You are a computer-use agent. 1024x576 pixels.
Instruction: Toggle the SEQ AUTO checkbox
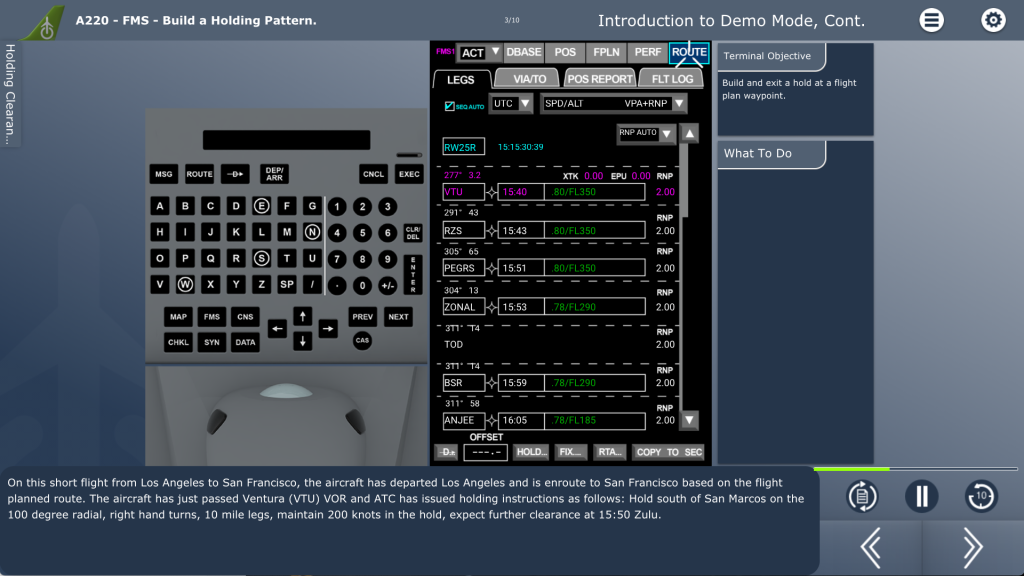[449, 106]
